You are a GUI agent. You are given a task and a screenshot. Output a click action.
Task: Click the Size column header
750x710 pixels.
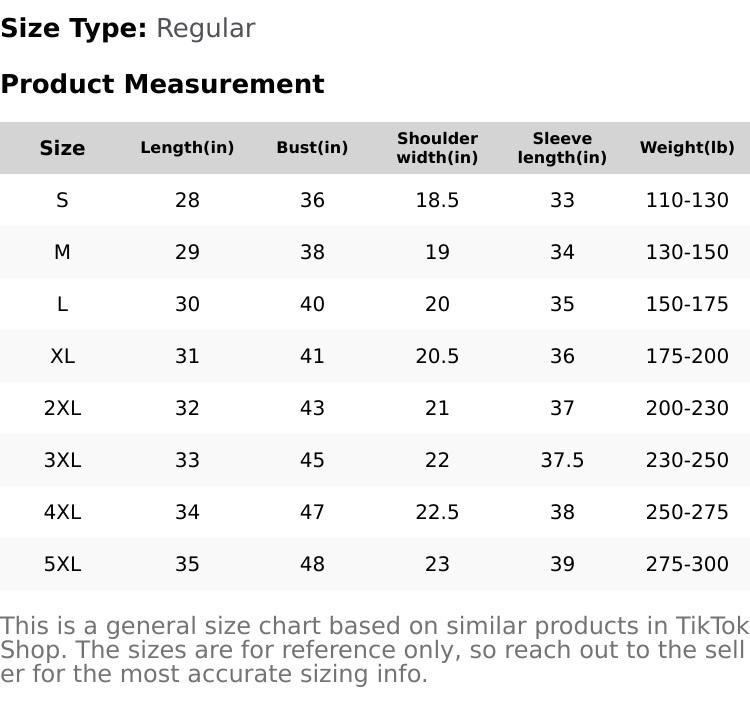point(62,148)
